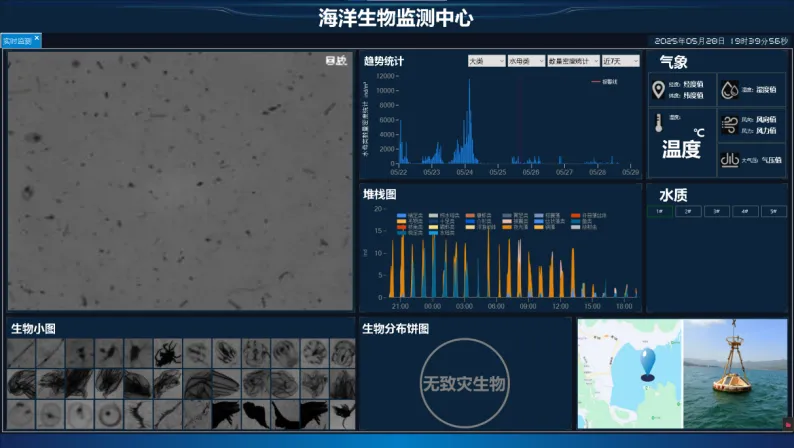Click the 回放 playback button on the live image
Image resolution: width=794 pixels, height=448 pixels.
(x=336, y=61)
